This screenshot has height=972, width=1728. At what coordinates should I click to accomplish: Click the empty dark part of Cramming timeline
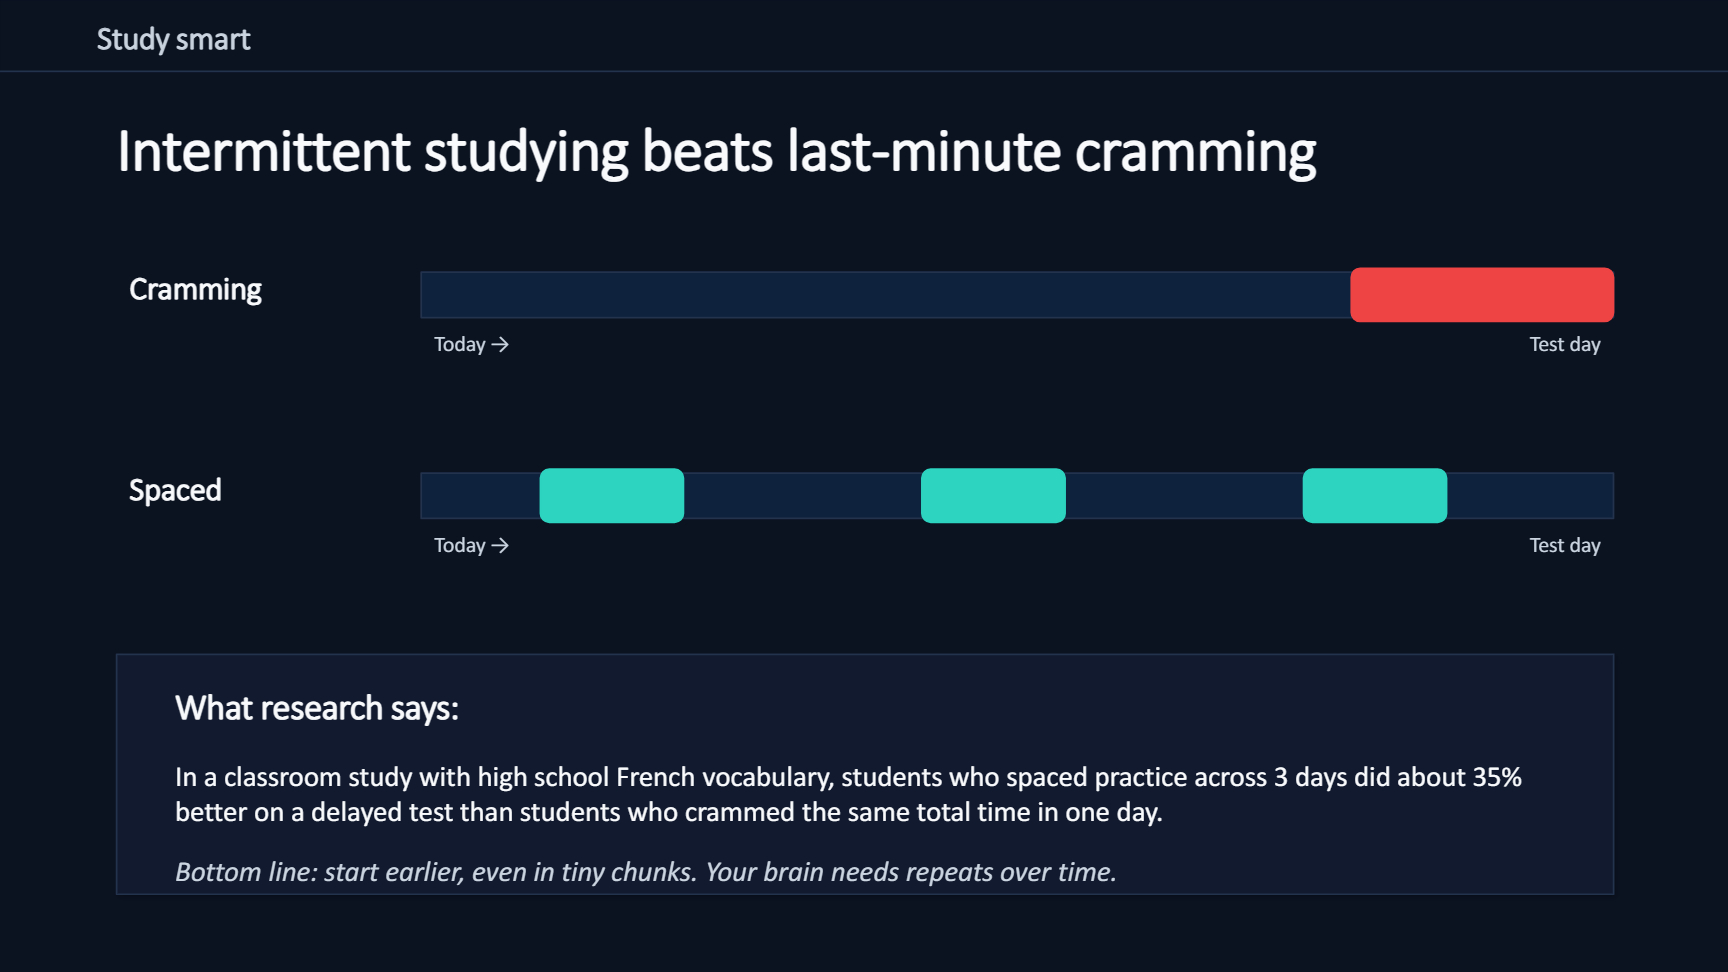pos(885,295)
